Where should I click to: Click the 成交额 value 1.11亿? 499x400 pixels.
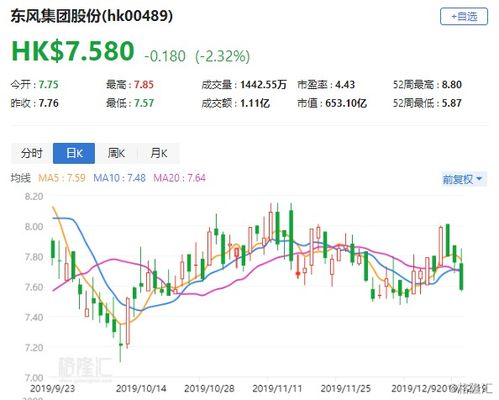(x=255, y=103)
